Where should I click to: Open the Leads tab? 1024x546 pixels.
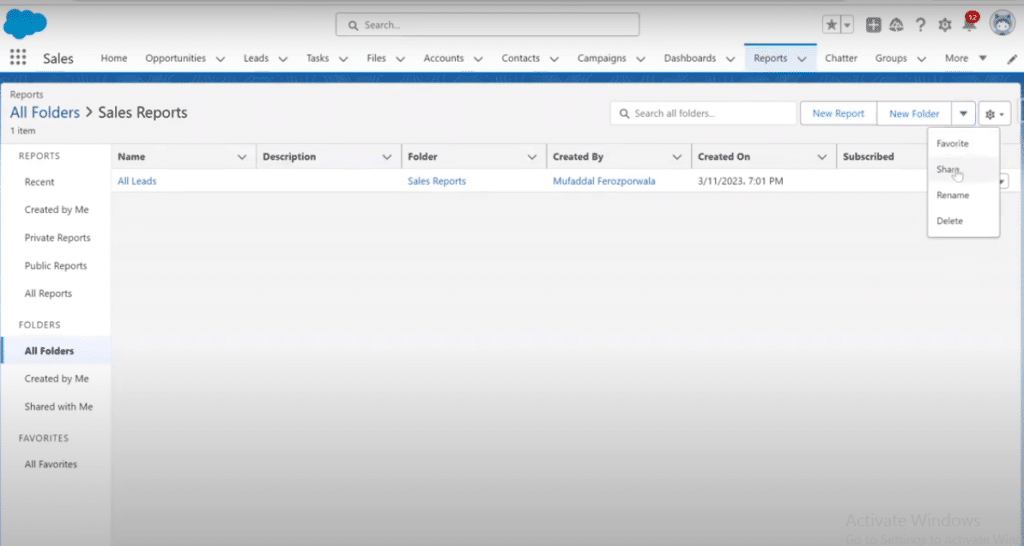256,58
